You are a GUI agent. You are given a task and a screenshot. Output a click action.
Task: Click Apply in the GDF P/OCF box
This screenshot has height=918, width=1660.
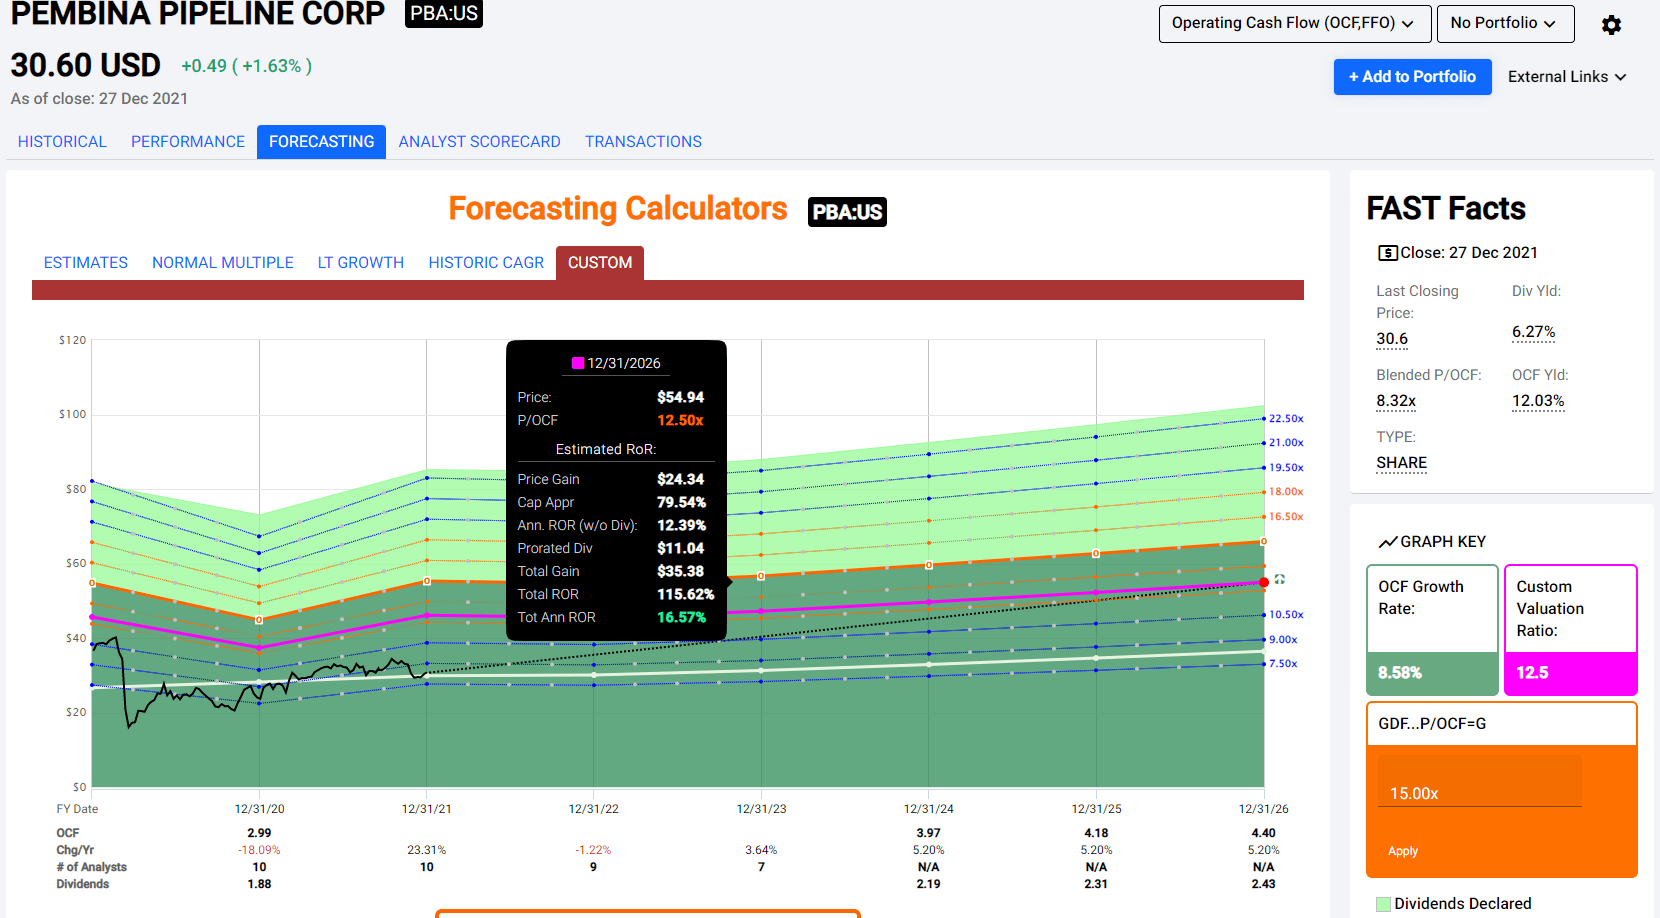pyautogui.click(x=1403, y=851)
